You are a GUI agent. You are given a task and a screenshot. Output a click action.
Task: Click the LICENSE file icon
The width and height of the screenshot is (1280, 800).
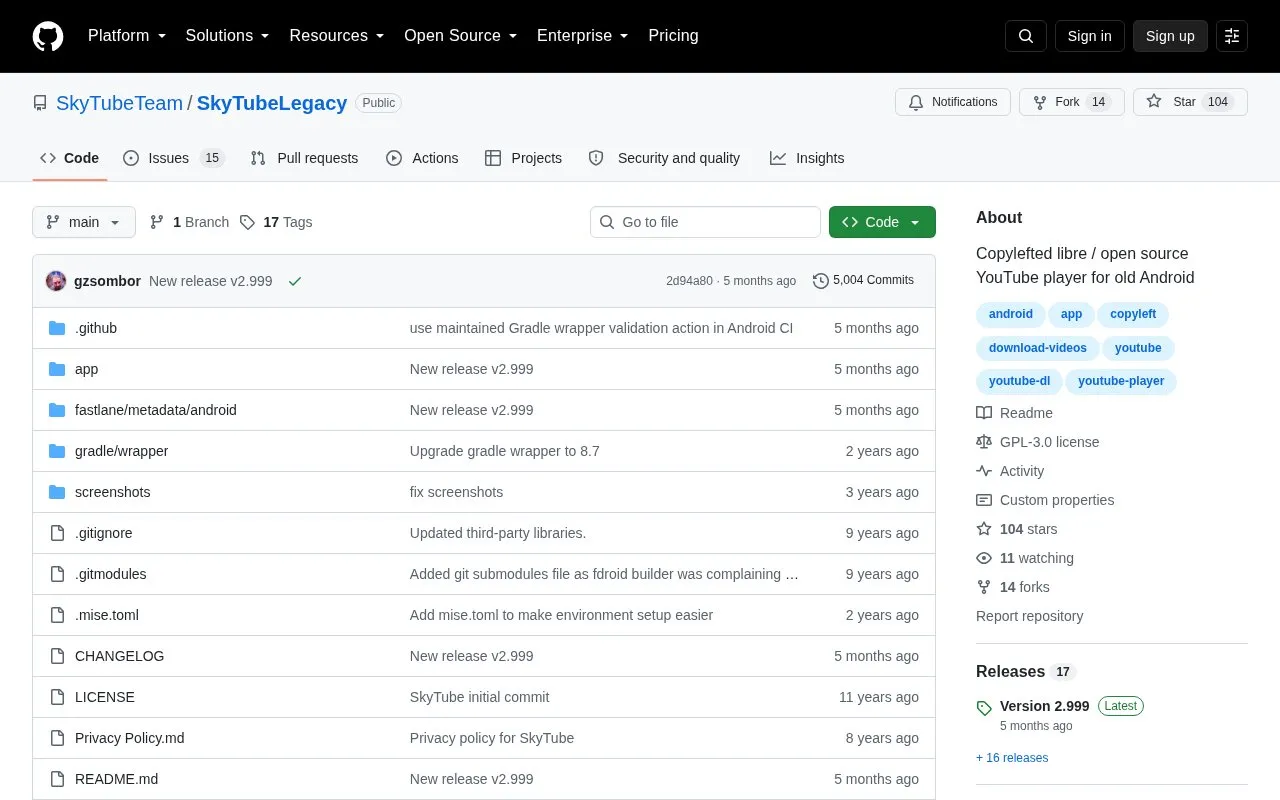click(x=57, y=697)
